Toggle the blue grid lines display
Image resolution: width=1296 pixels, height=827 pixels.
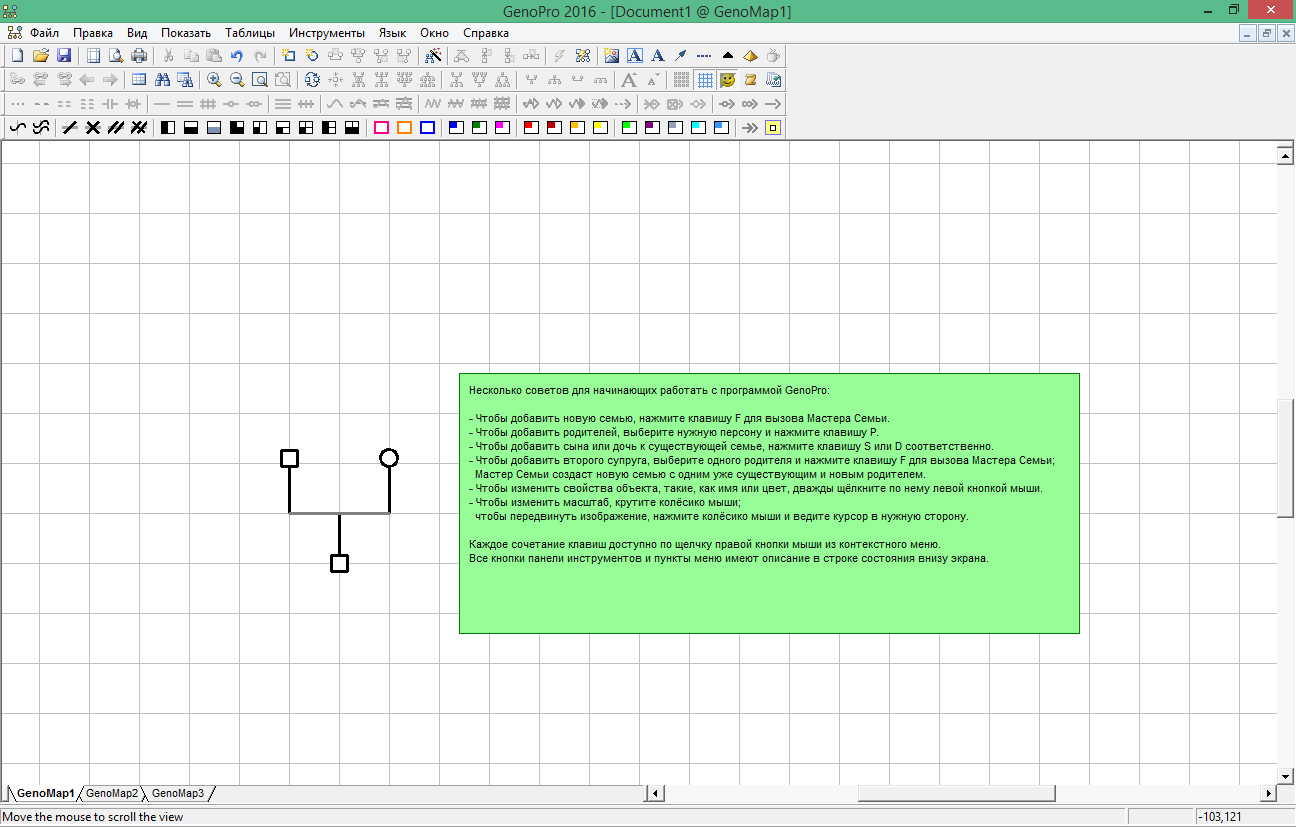[x=705, y=80]
